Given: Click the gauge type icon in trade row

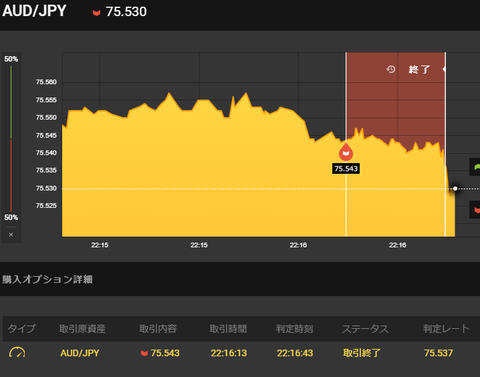Looking at the screenshot, I should (17, 352).
